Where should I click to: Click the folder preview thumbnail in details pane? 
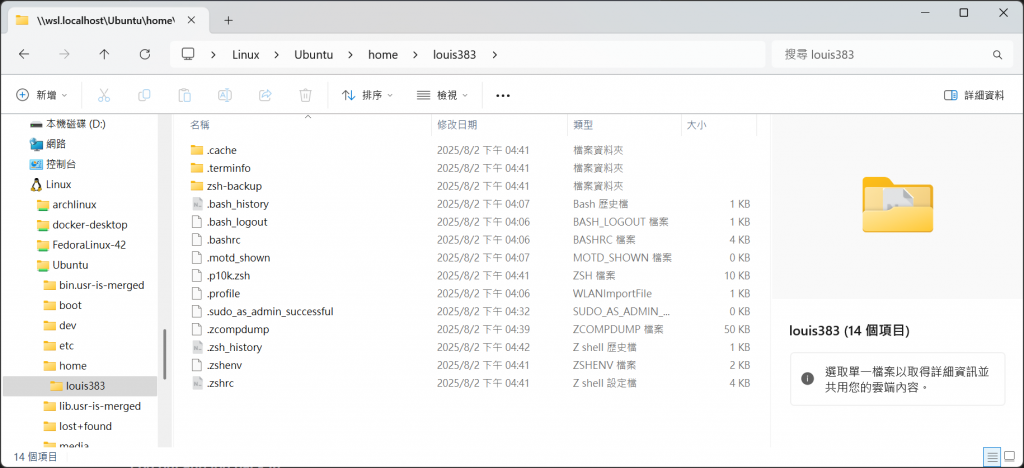coord(897,204)
